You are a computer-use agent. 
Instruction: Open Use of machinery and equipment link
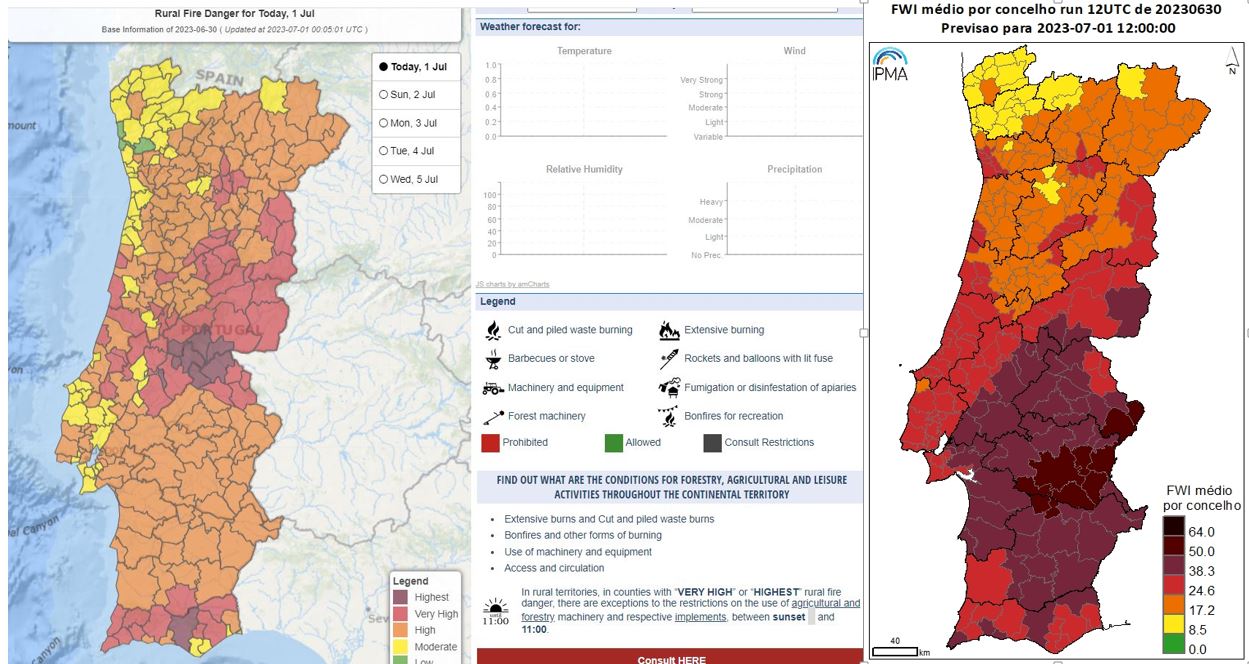pos(578,552)
